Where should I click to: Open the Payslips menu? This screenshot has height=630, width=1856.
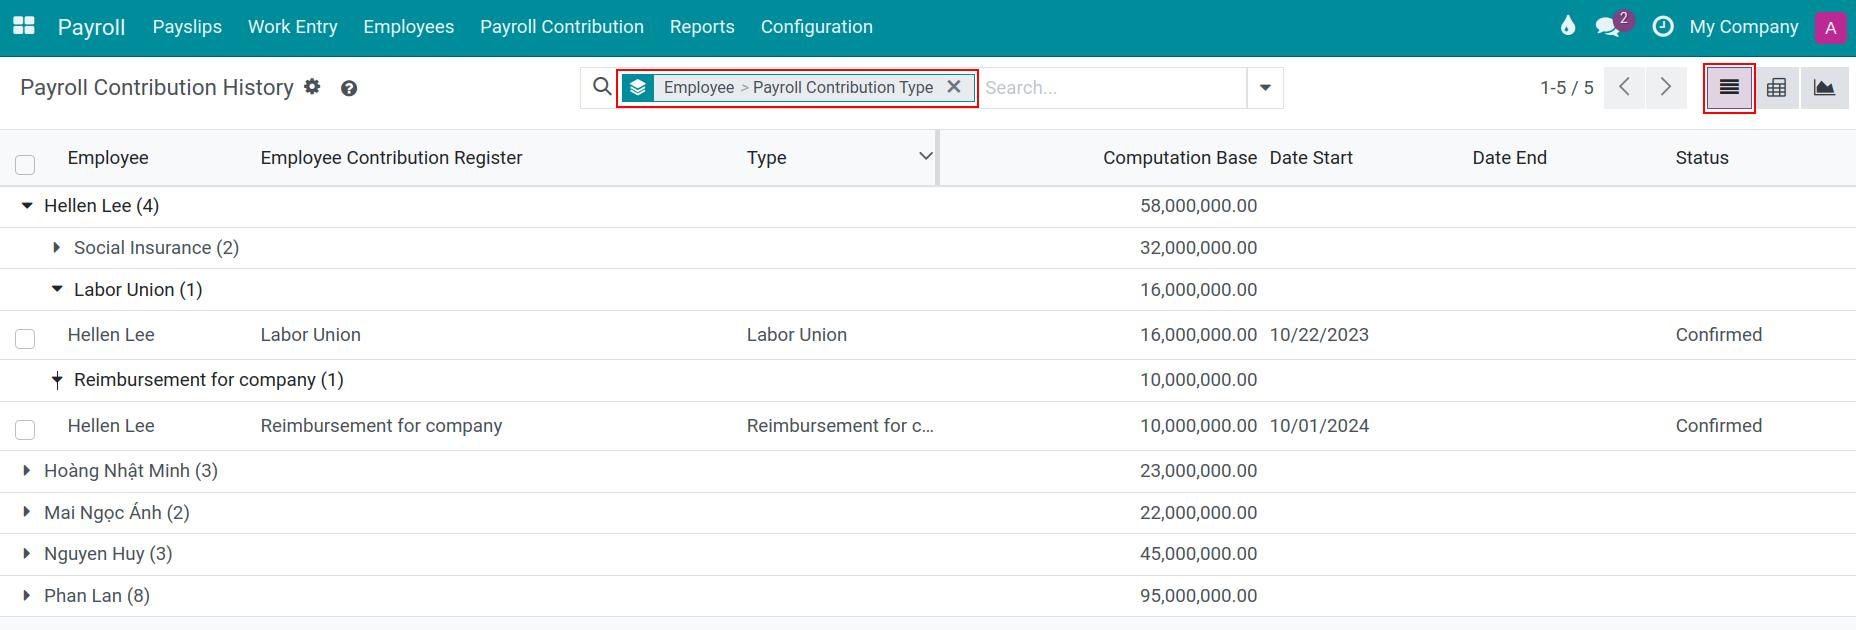pos(187,27)
